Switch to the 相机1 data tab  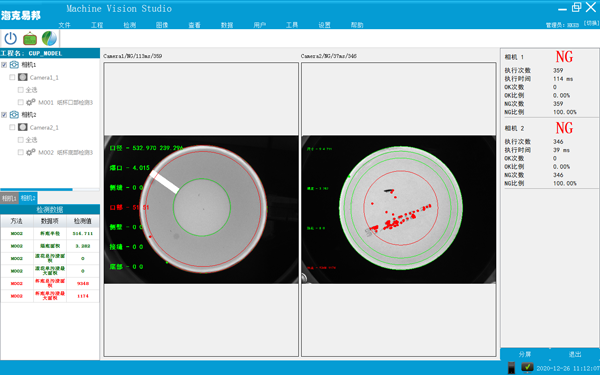(x=9, y=198)
